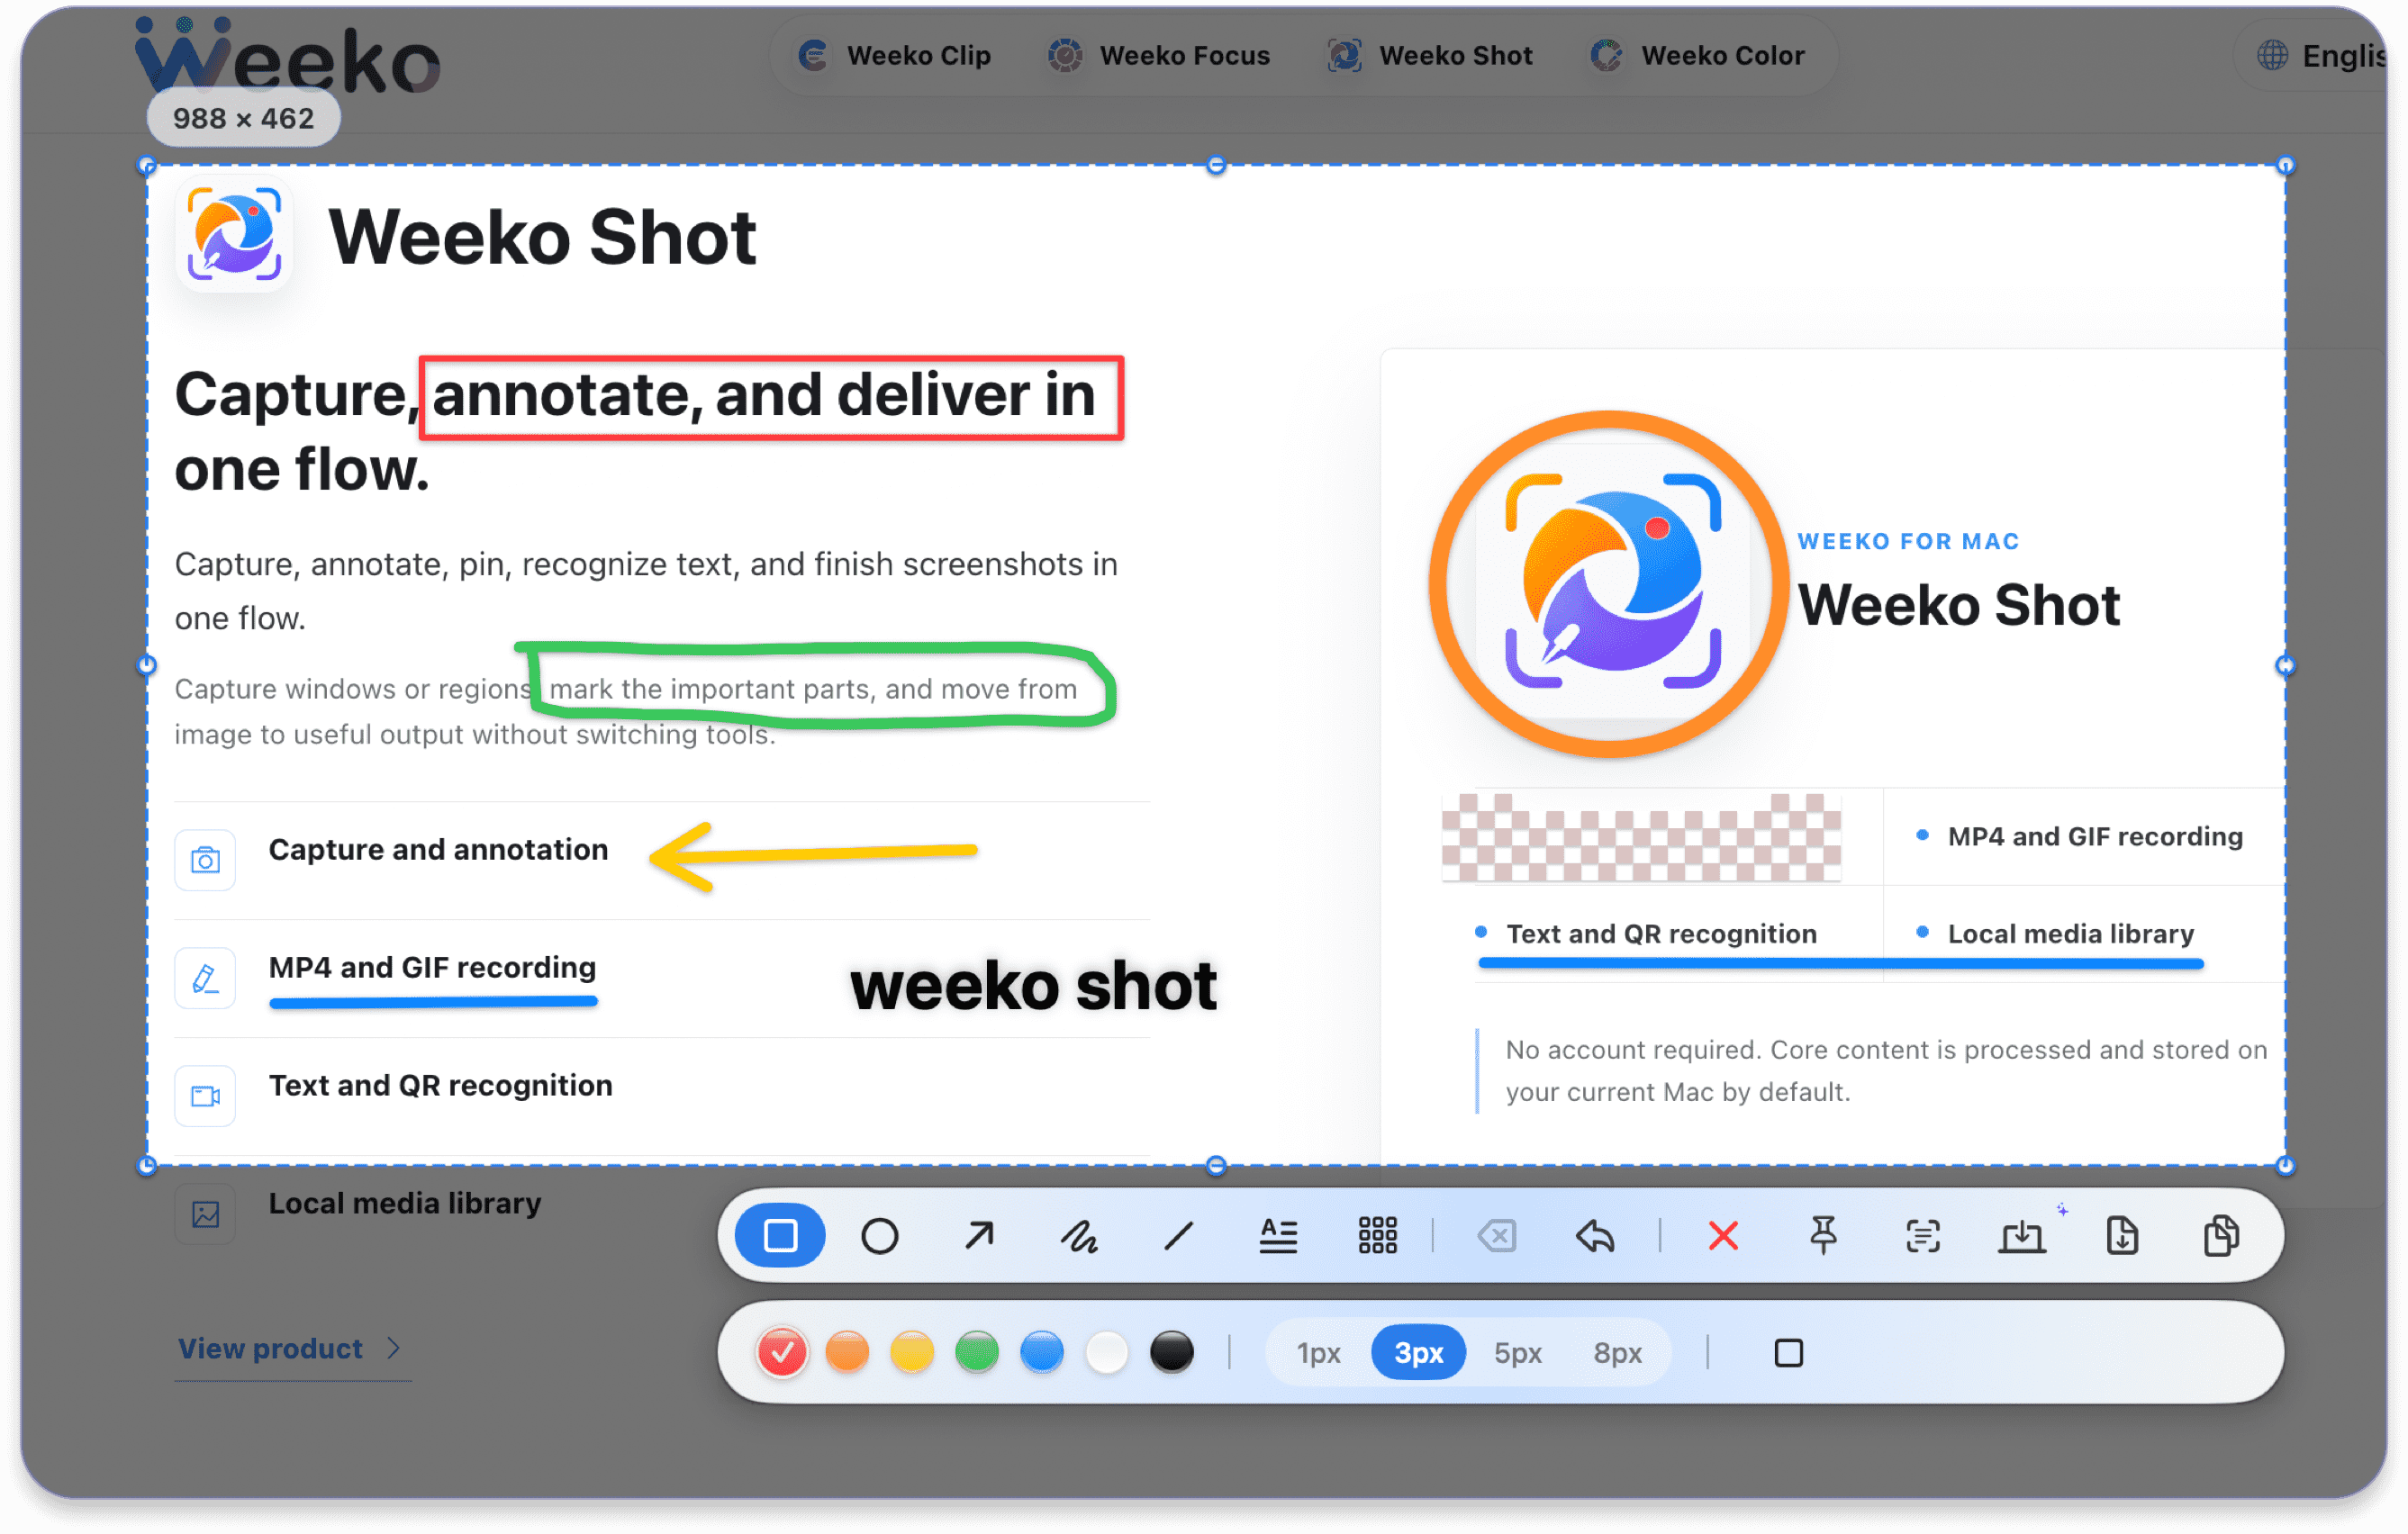Undo the last annotation
Image resolution: width=2408 pixels, height=1534 pixels.
coord(1595,1237)
